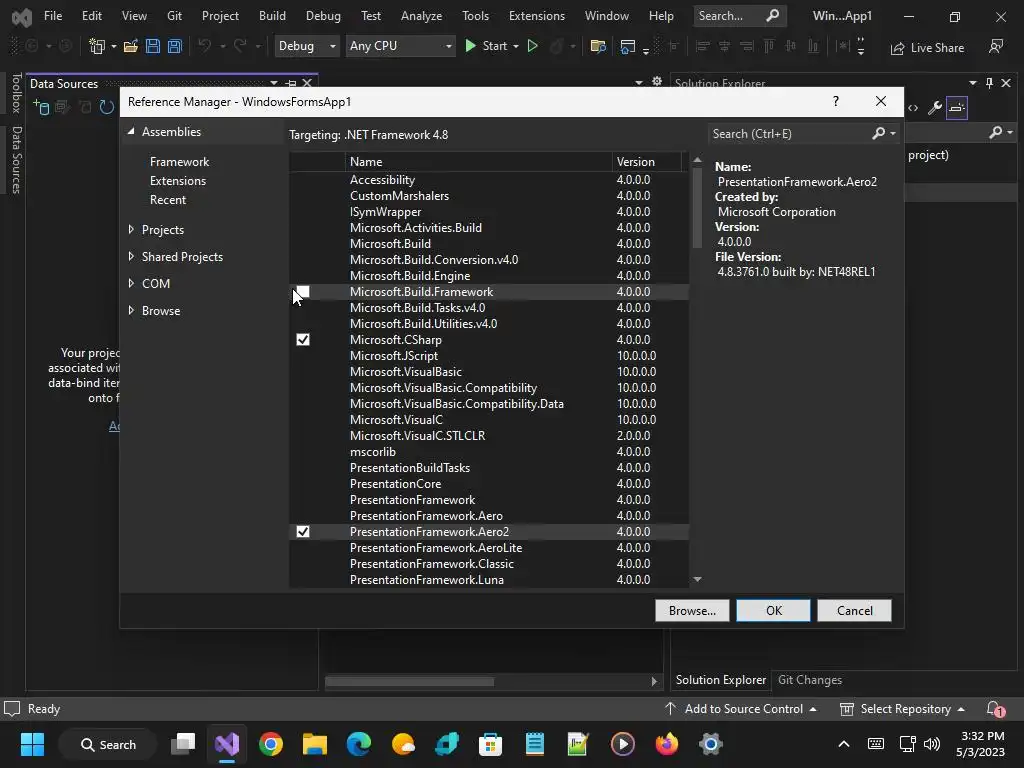Open Firefox from the taskbar

(x=667, y=744)
